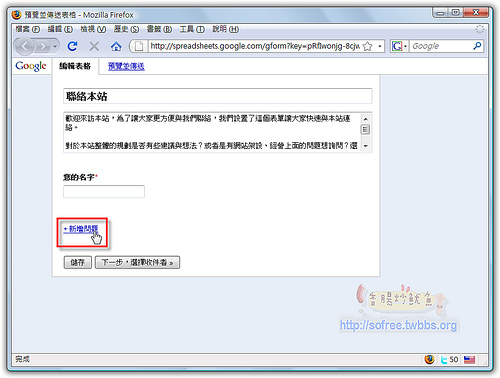Click the loading throbber icon
Image resolution: width=500 pixels, height=378 pixels.
[480, 29]
